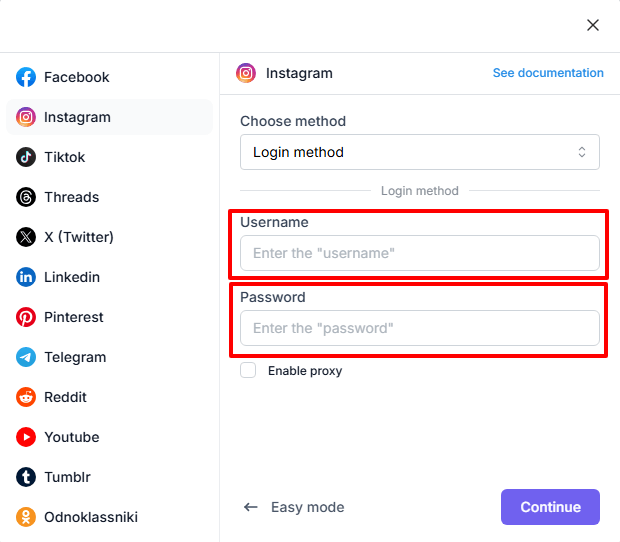The height and width of the screenshot is (542, 620).
Task: Open the Linkedin icon entry
Action: click(26, 277)
